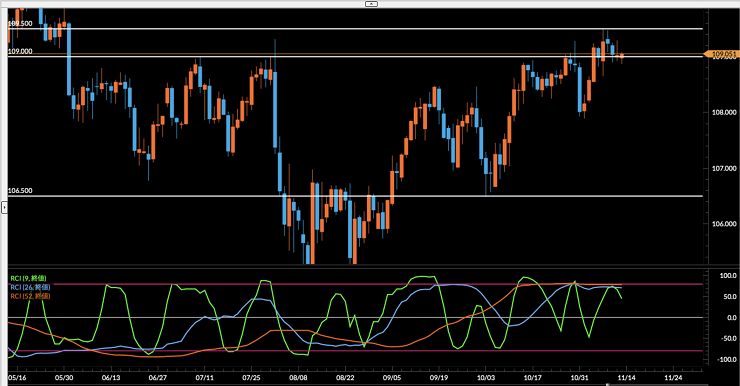Click the 10/31 date label
The height and width of the screenshot is (386, 740).
point(579,378)
